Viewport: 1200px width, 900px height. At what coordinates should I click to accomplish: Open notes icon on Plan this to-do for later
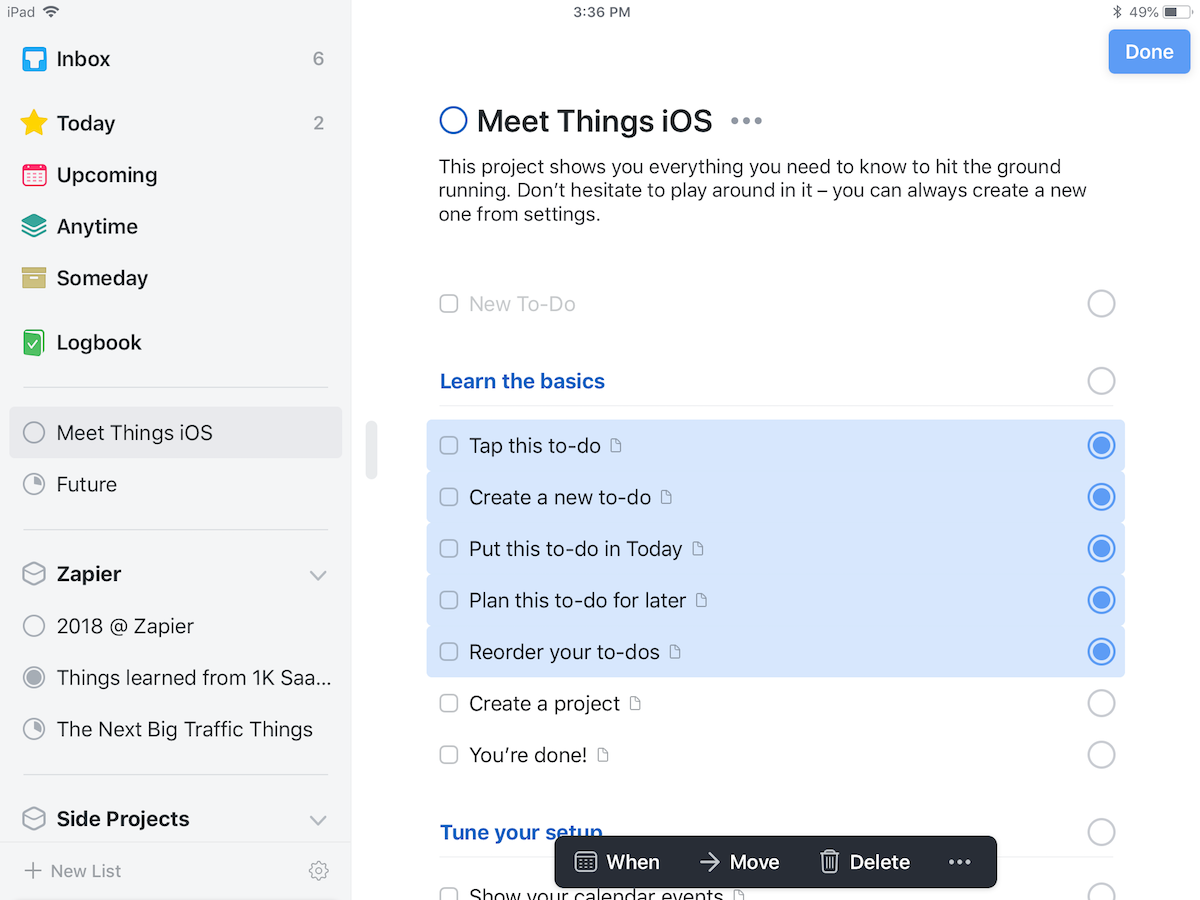tap(701, 600)
